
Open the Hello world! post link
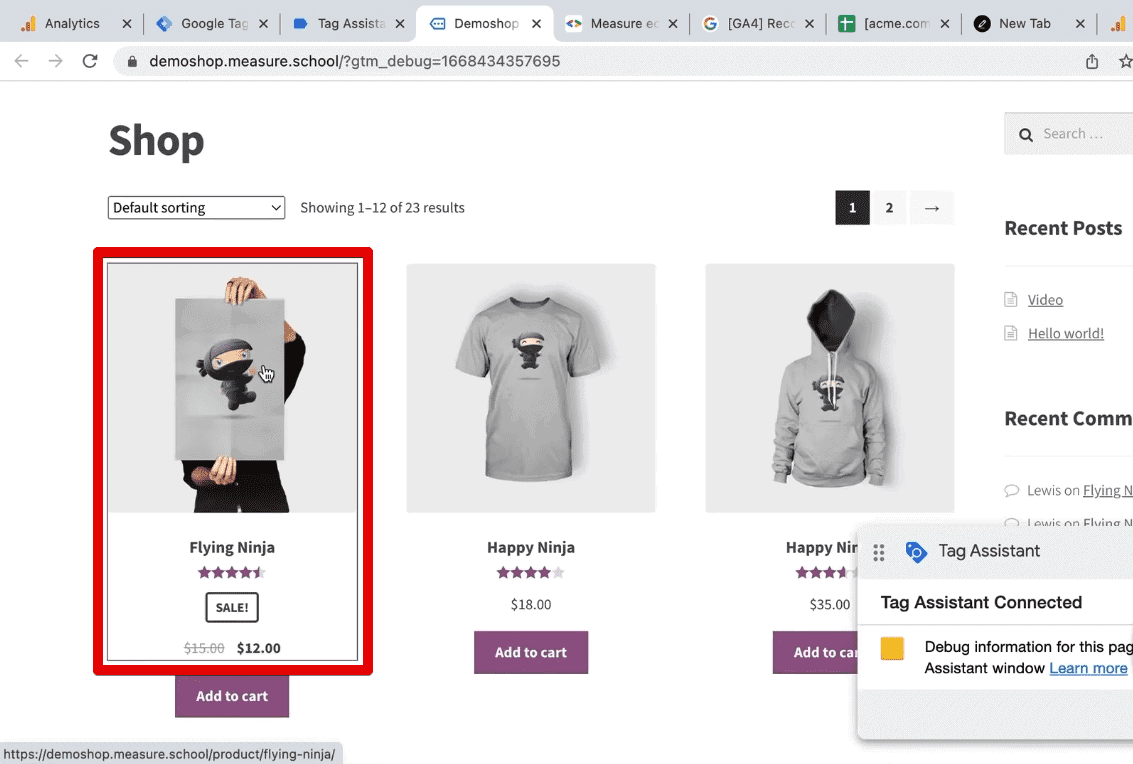(x=1066, y=333)
